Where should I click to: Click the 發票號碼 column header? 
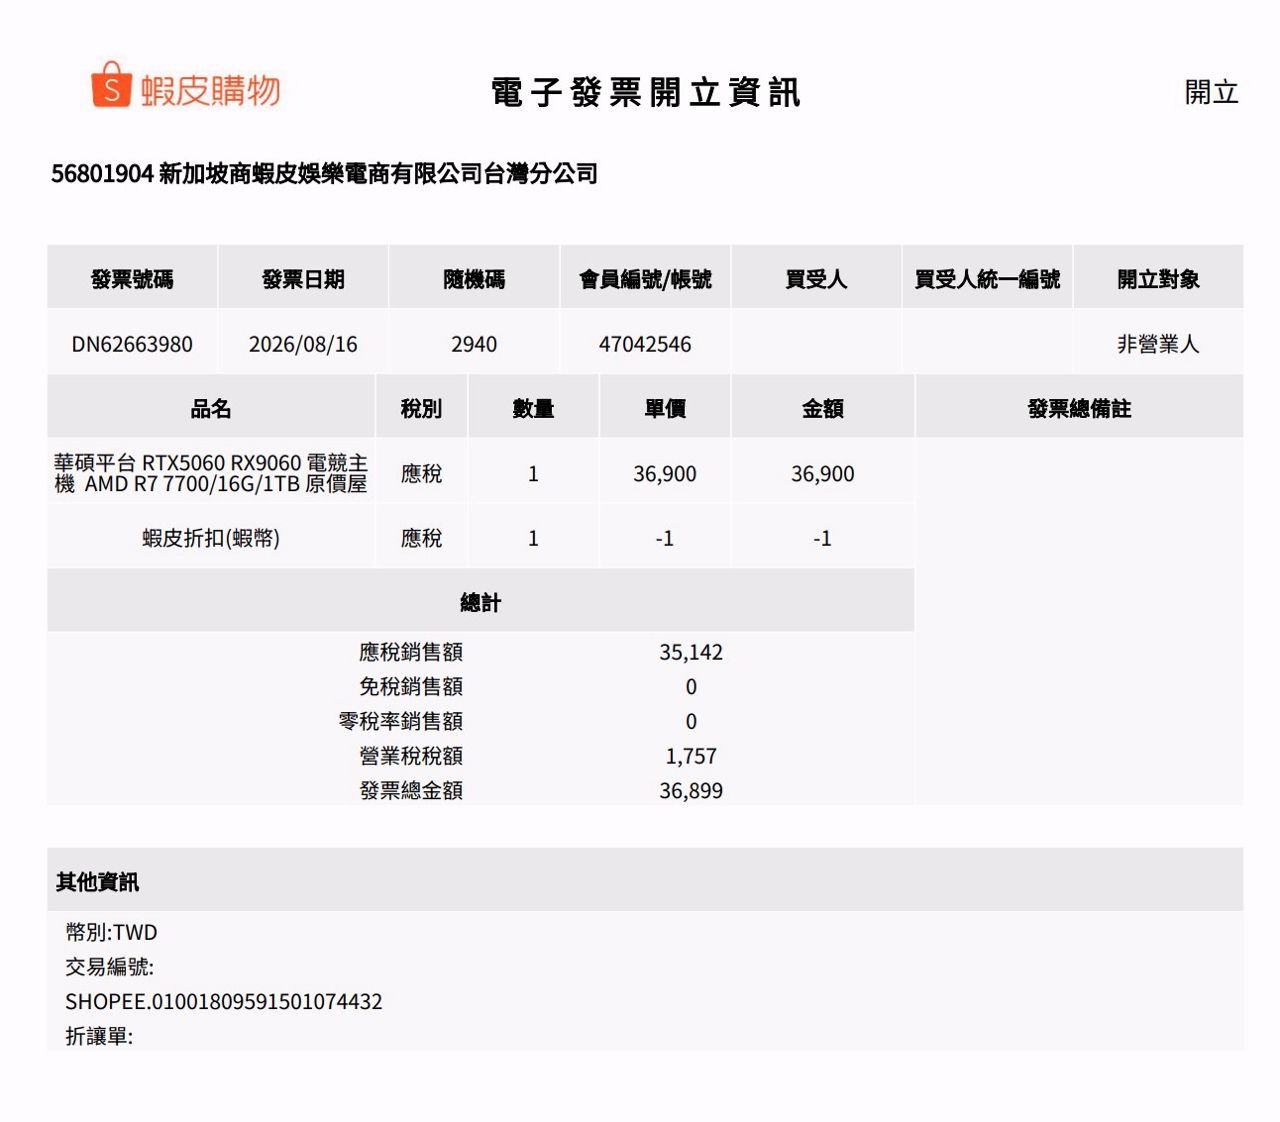click(x=132, y=279)
